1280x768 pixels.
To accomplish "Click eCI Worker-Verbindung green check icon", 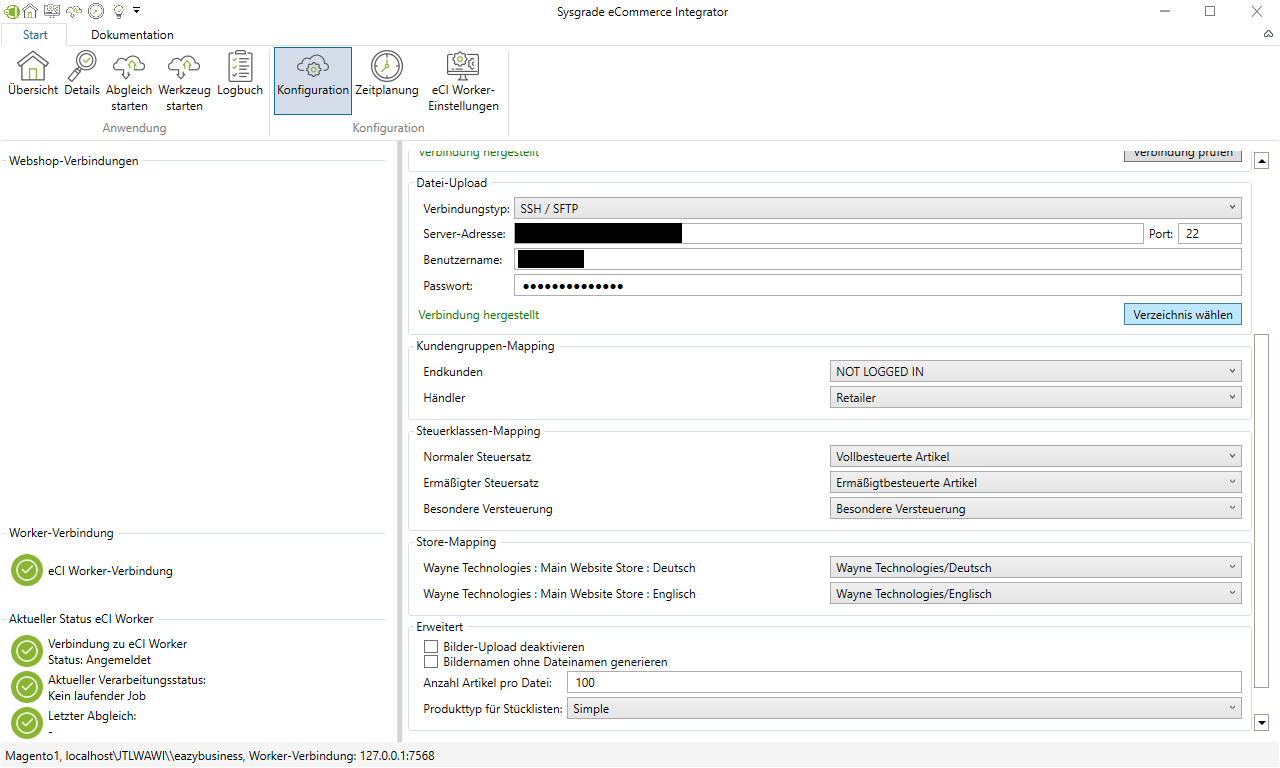I will pos(27,570).
